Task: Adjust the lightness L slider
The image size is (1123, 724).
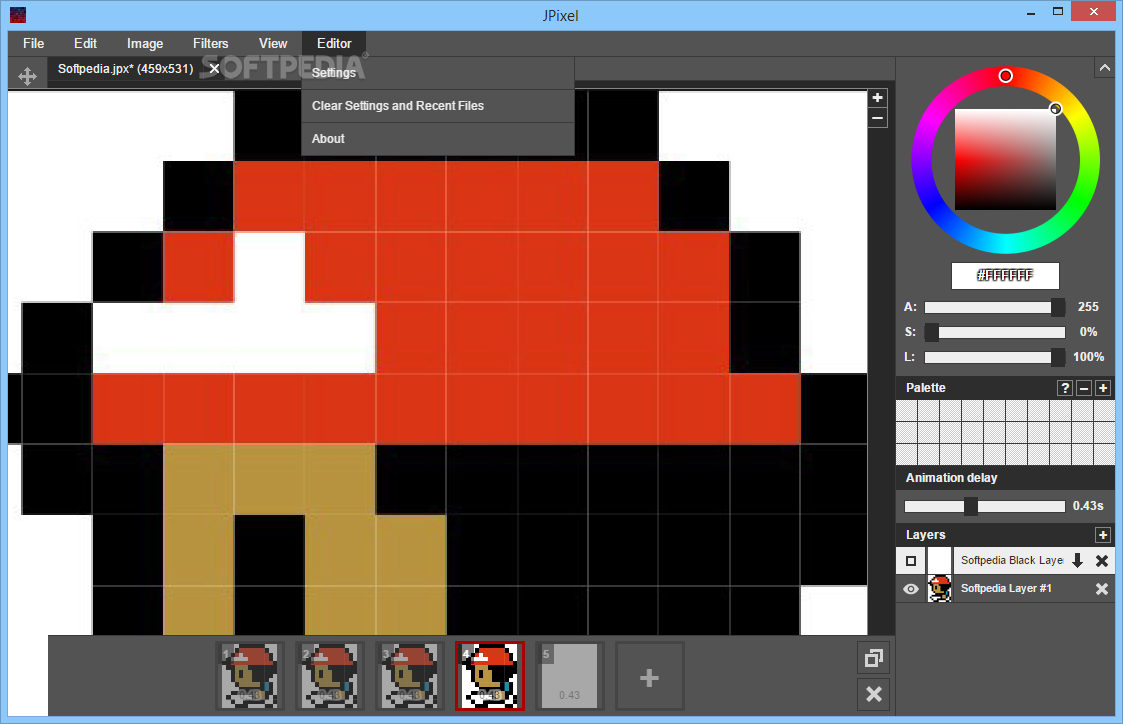Action: pos(994,357)
